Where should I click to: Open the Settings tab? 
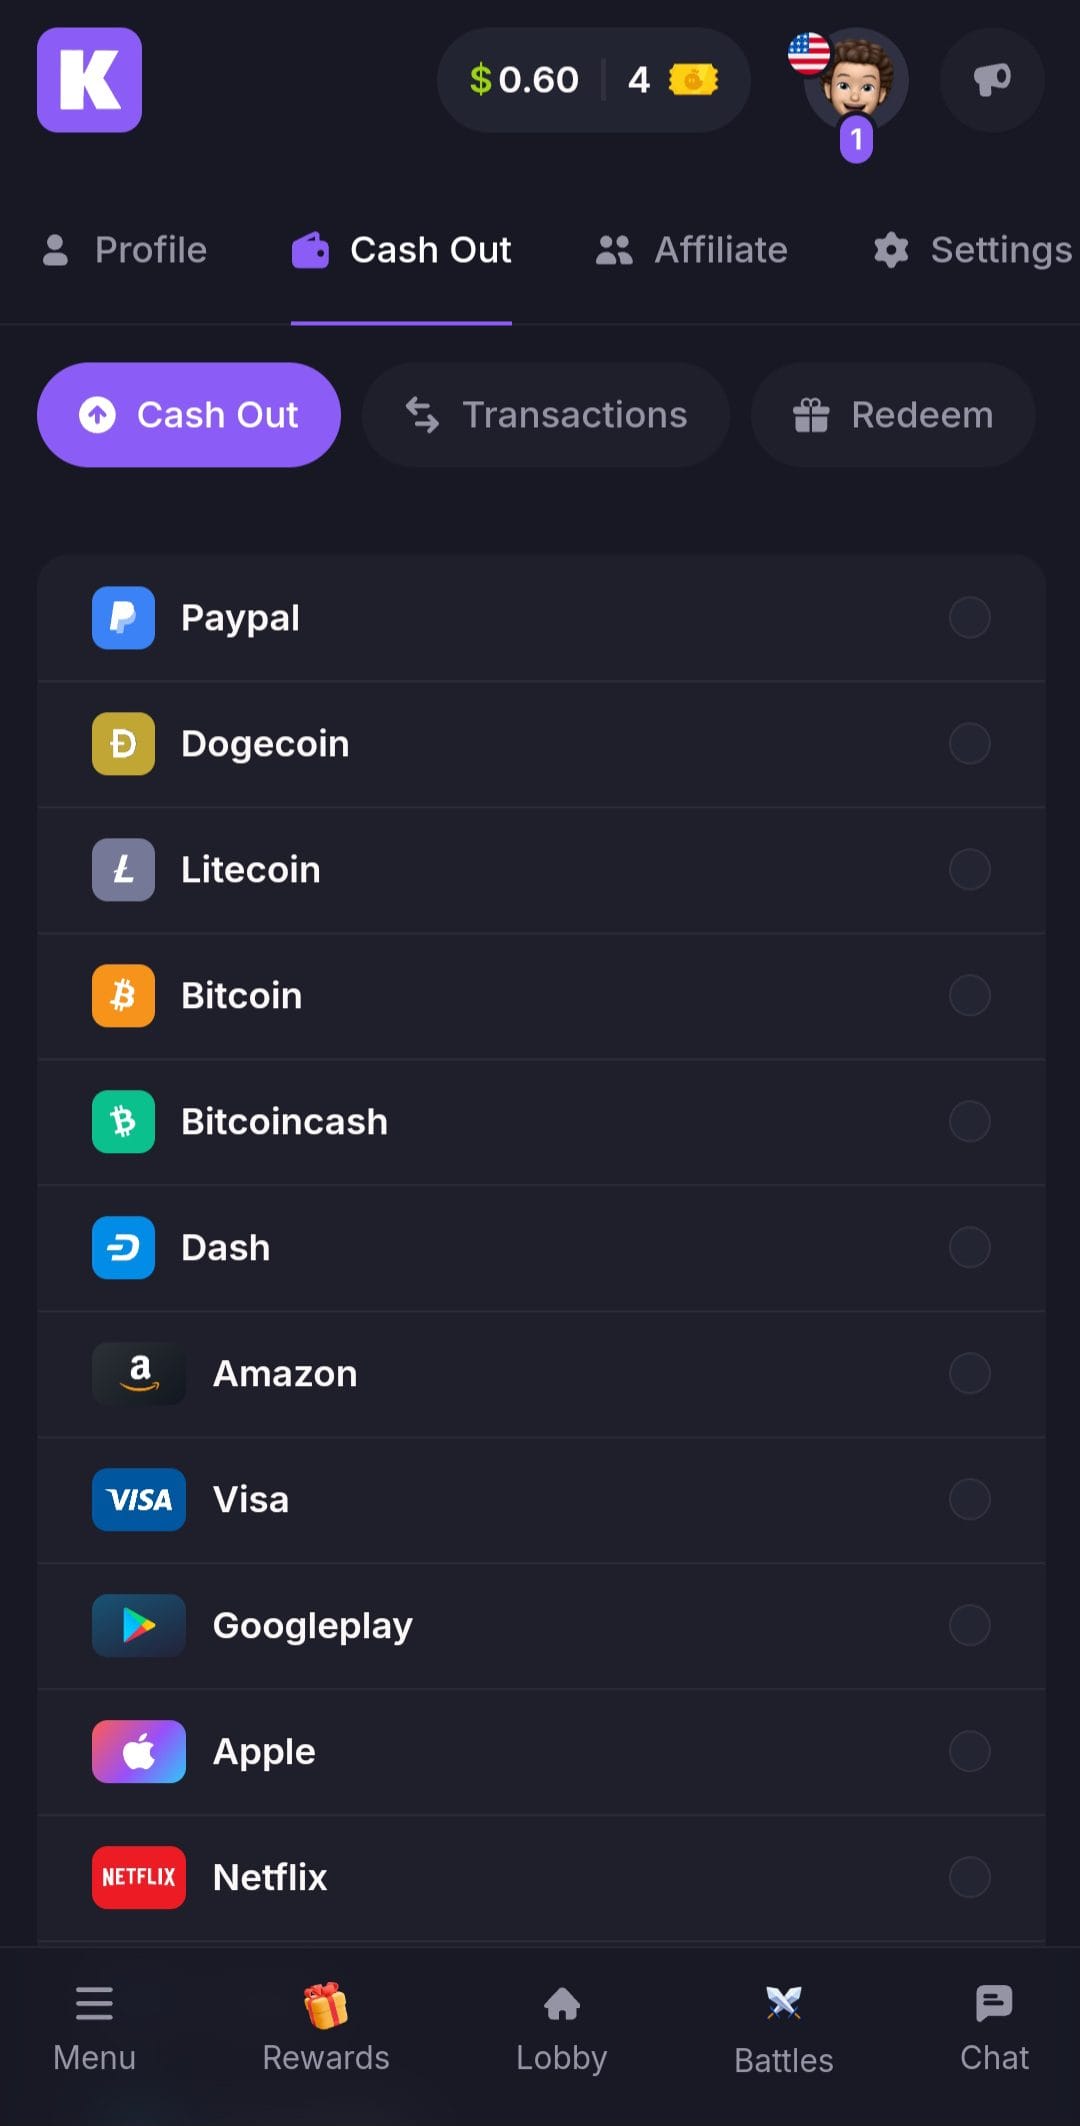click(x=973, y=250)
